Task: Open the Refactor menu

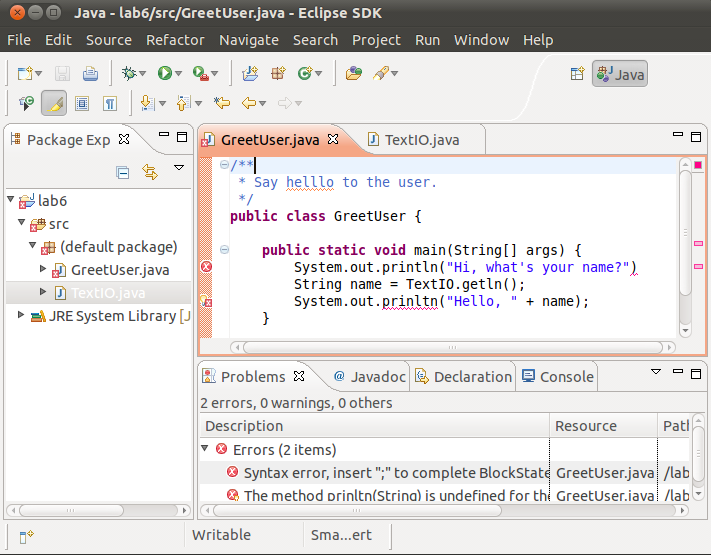Action: pos(175,40)
